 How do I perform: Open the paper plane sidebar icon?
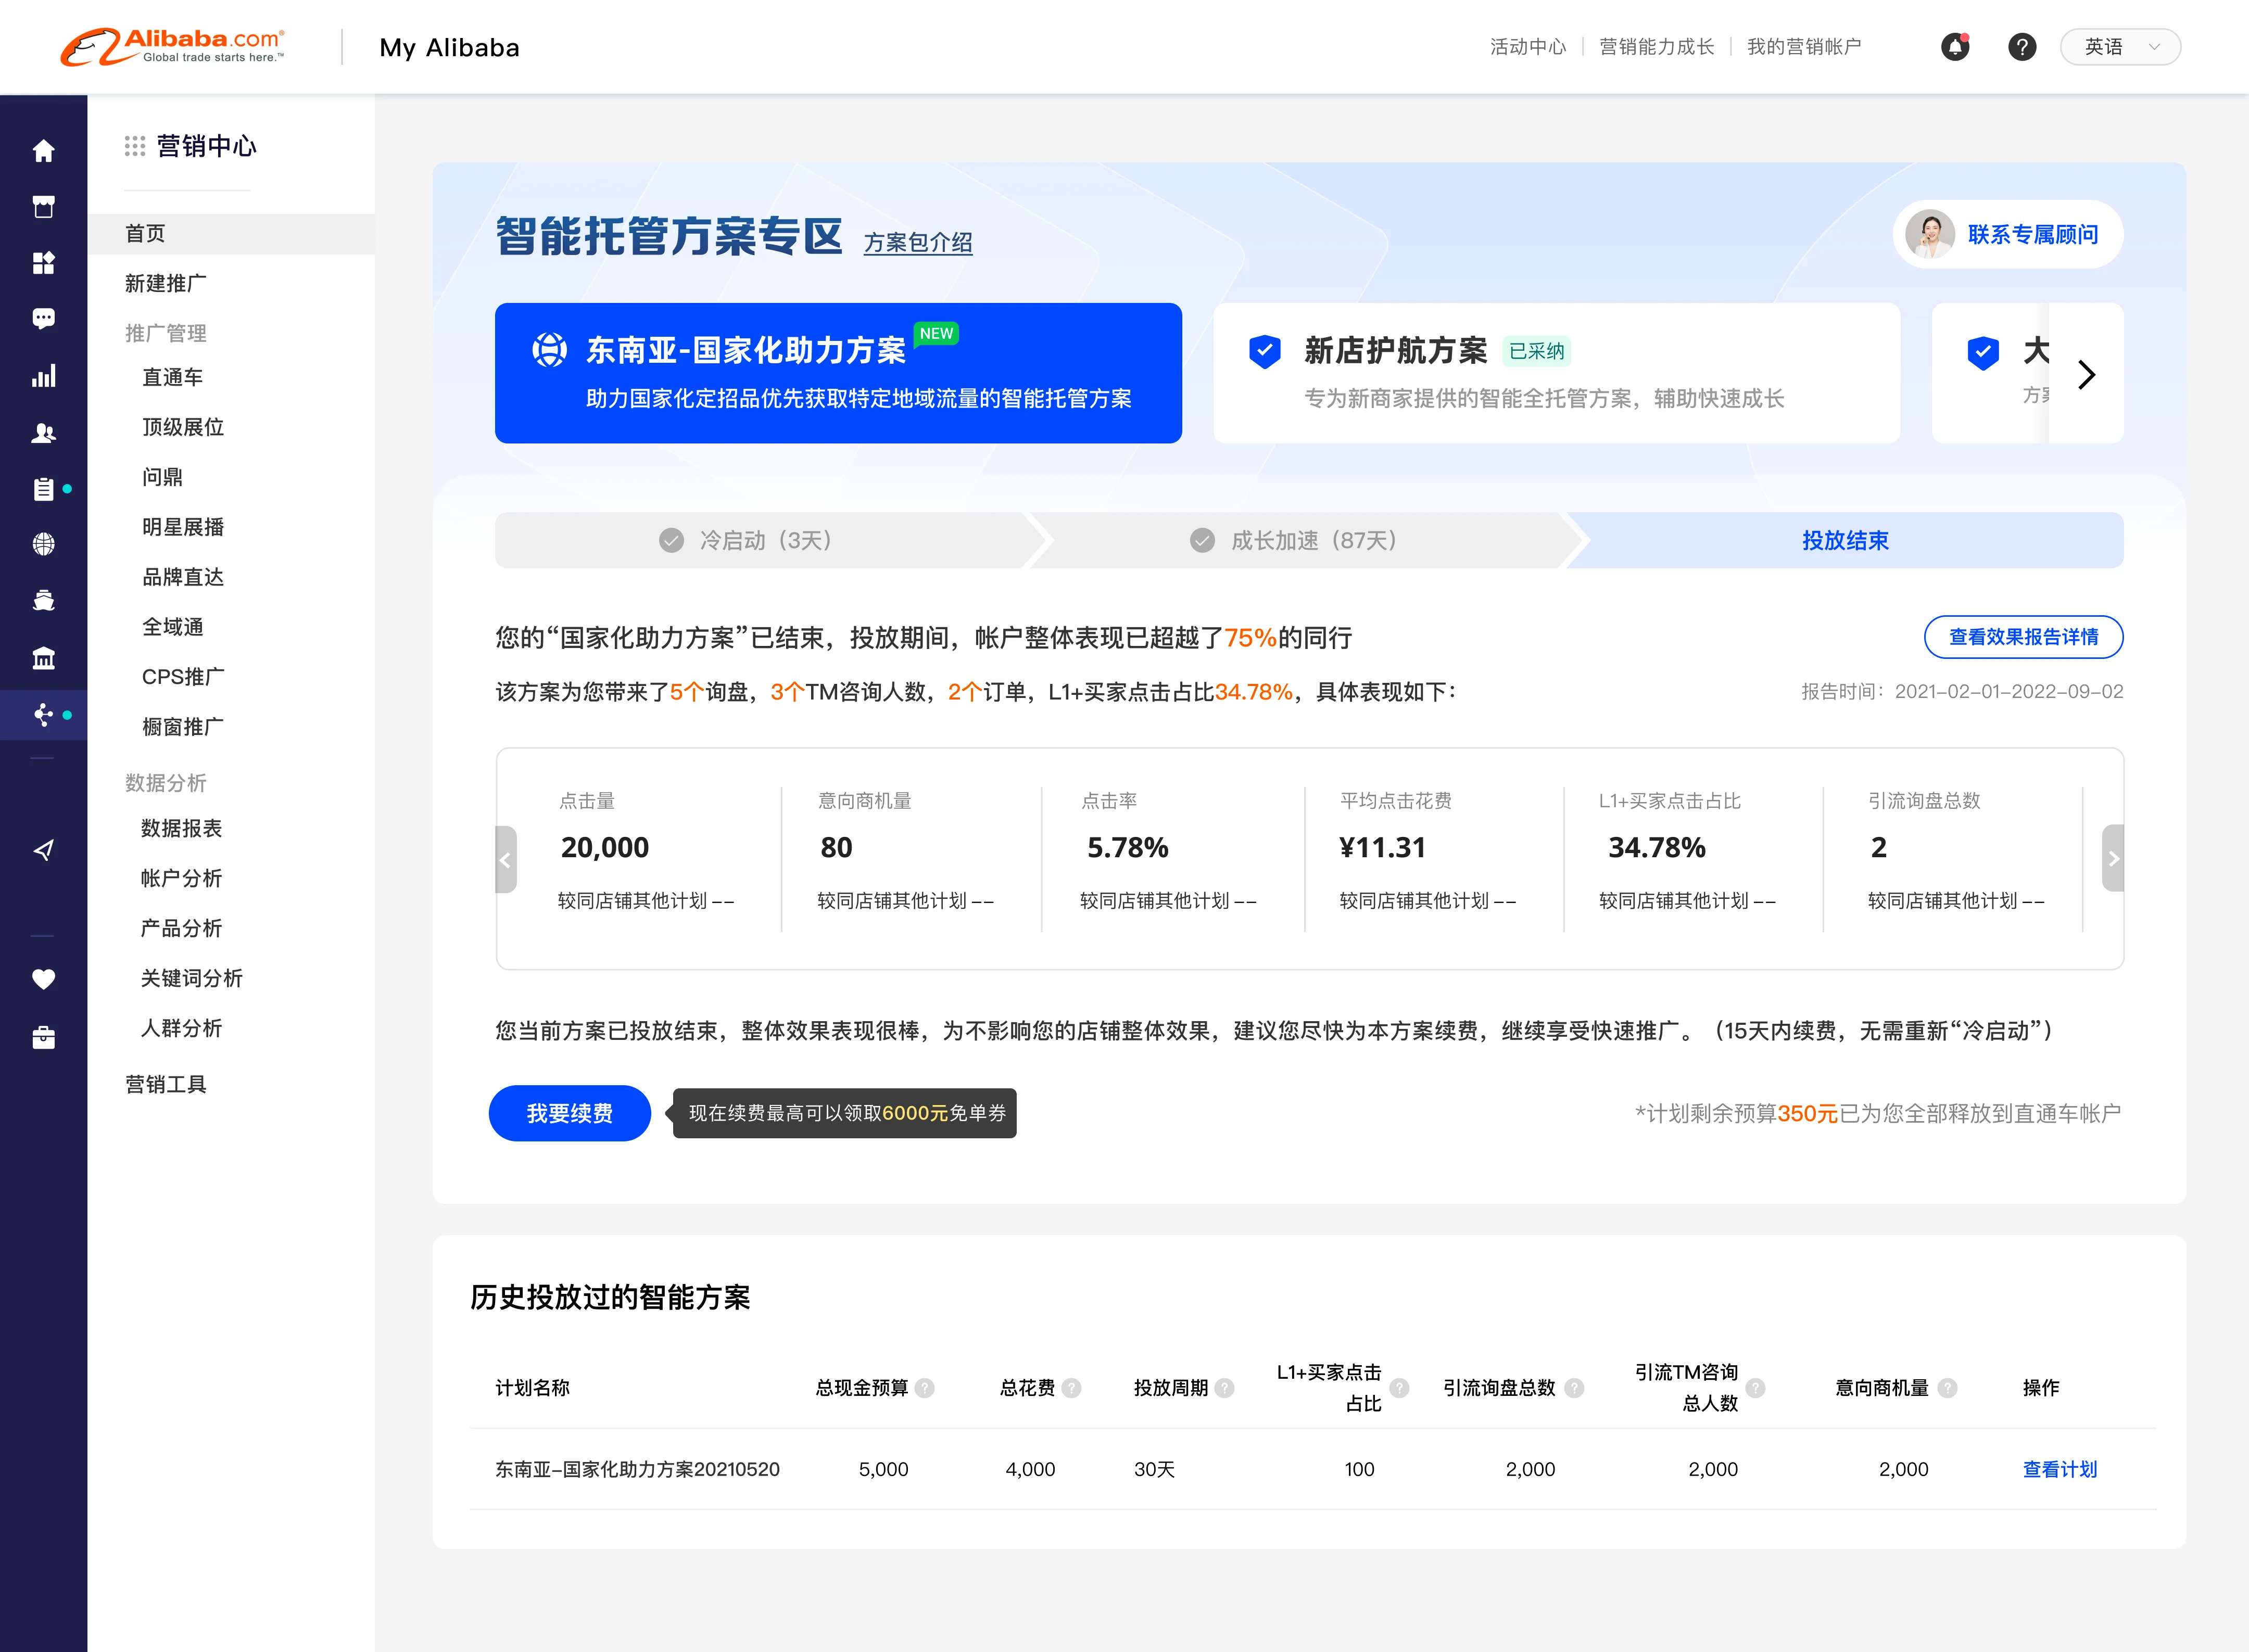click(43, 850)
